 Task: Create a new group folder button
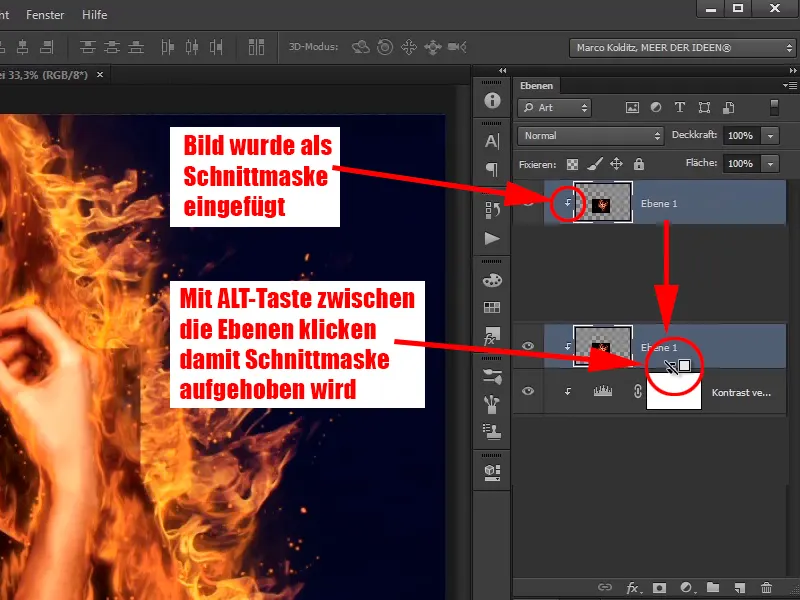coord(713,587)
